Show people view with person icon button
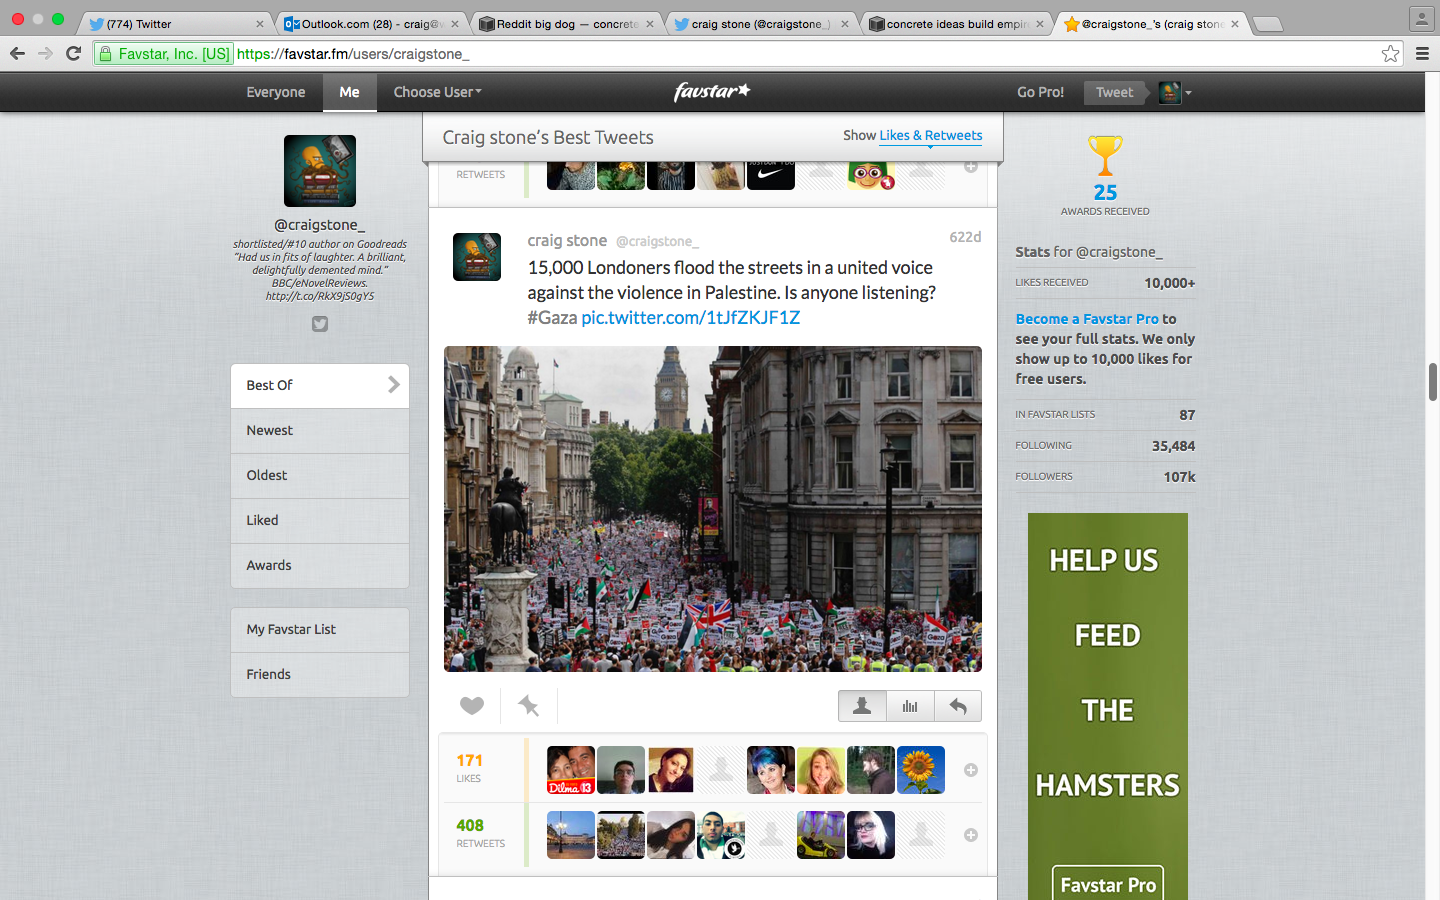This screenshot has width=1440, height=900. click(862, 706)
